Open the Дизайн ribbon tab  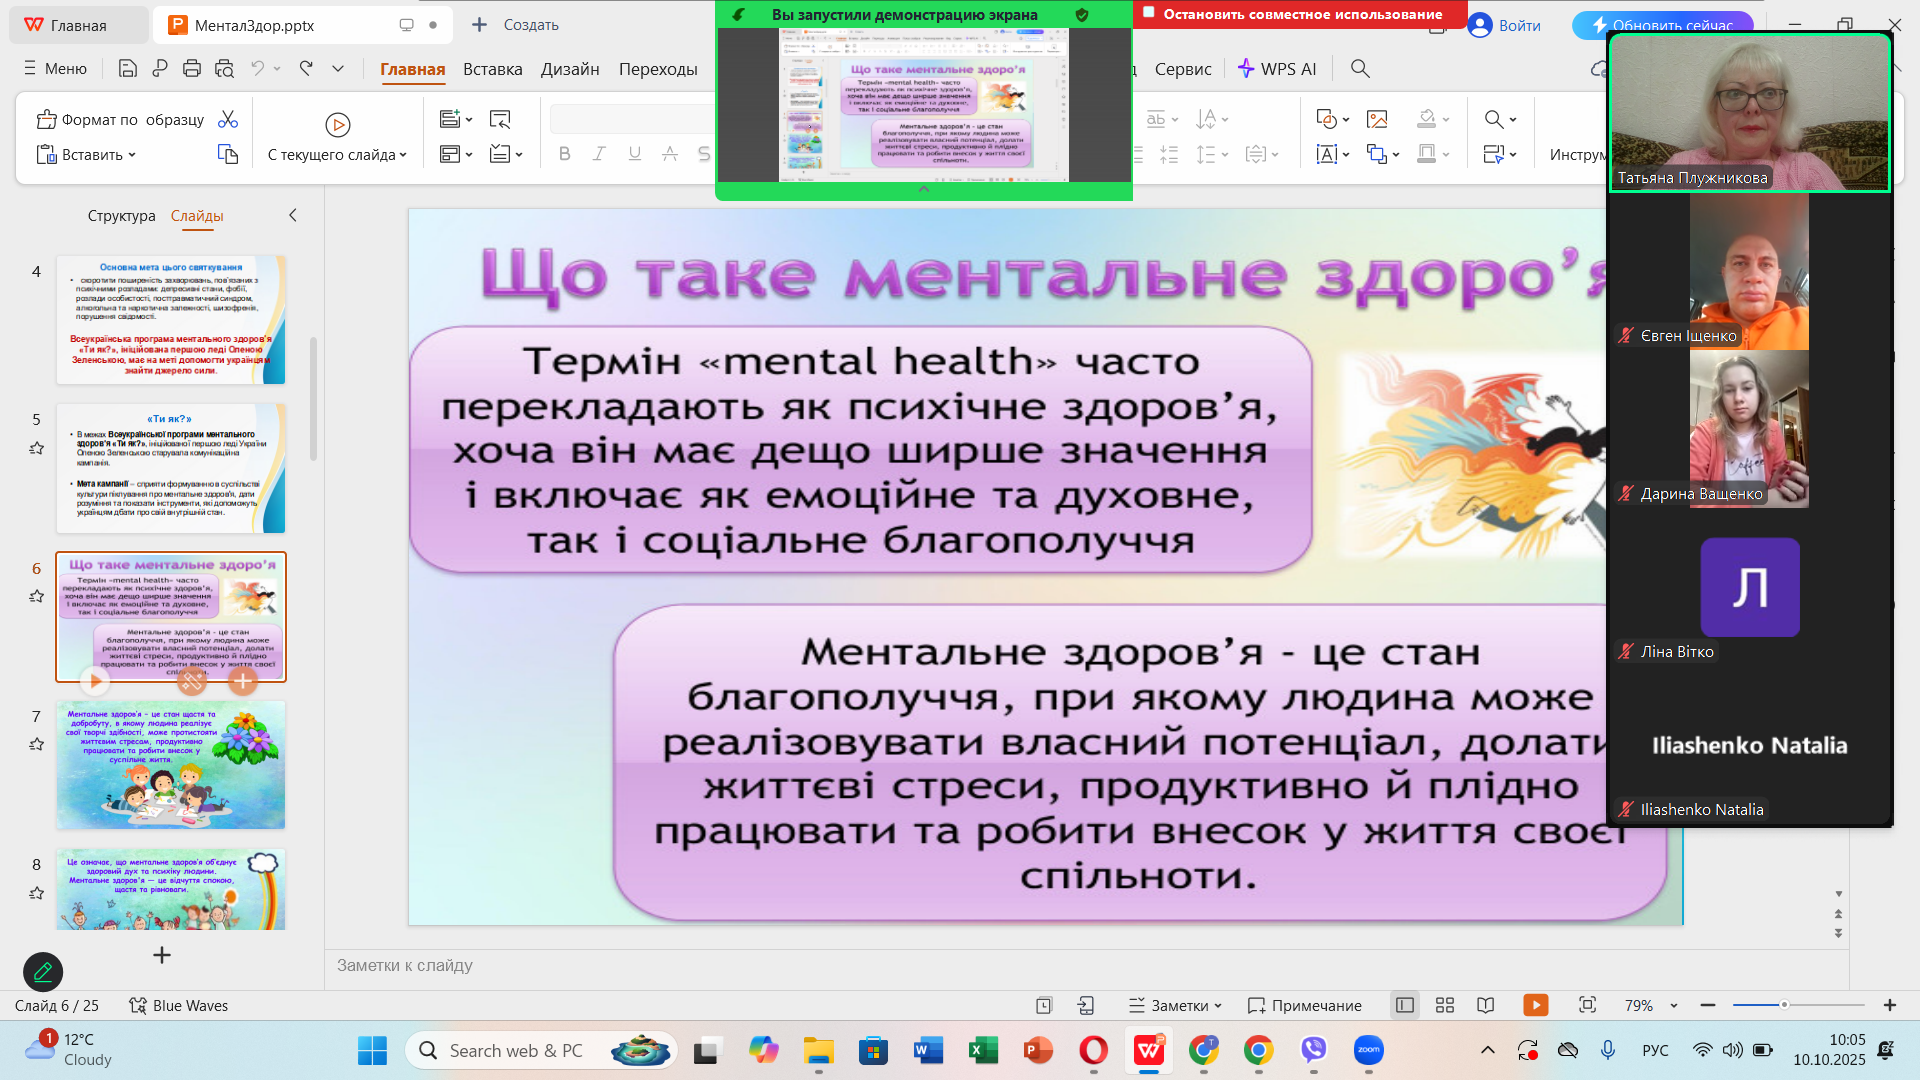[x=569, y=68]
